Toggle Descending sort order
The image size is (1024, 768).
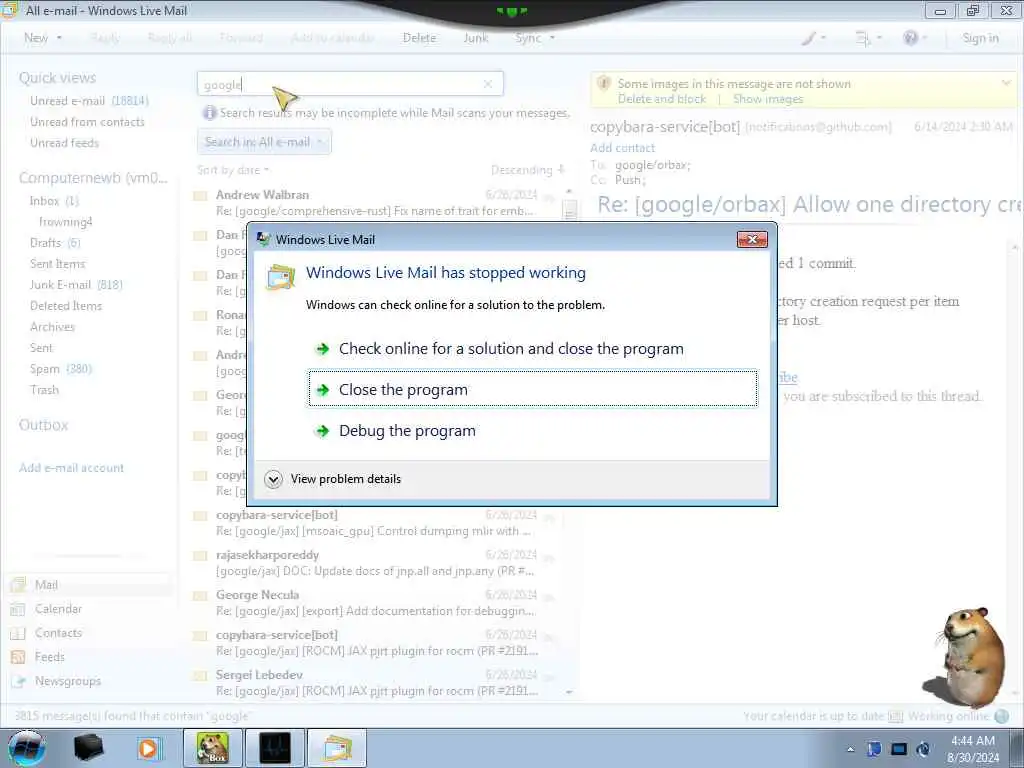point(528,170)
